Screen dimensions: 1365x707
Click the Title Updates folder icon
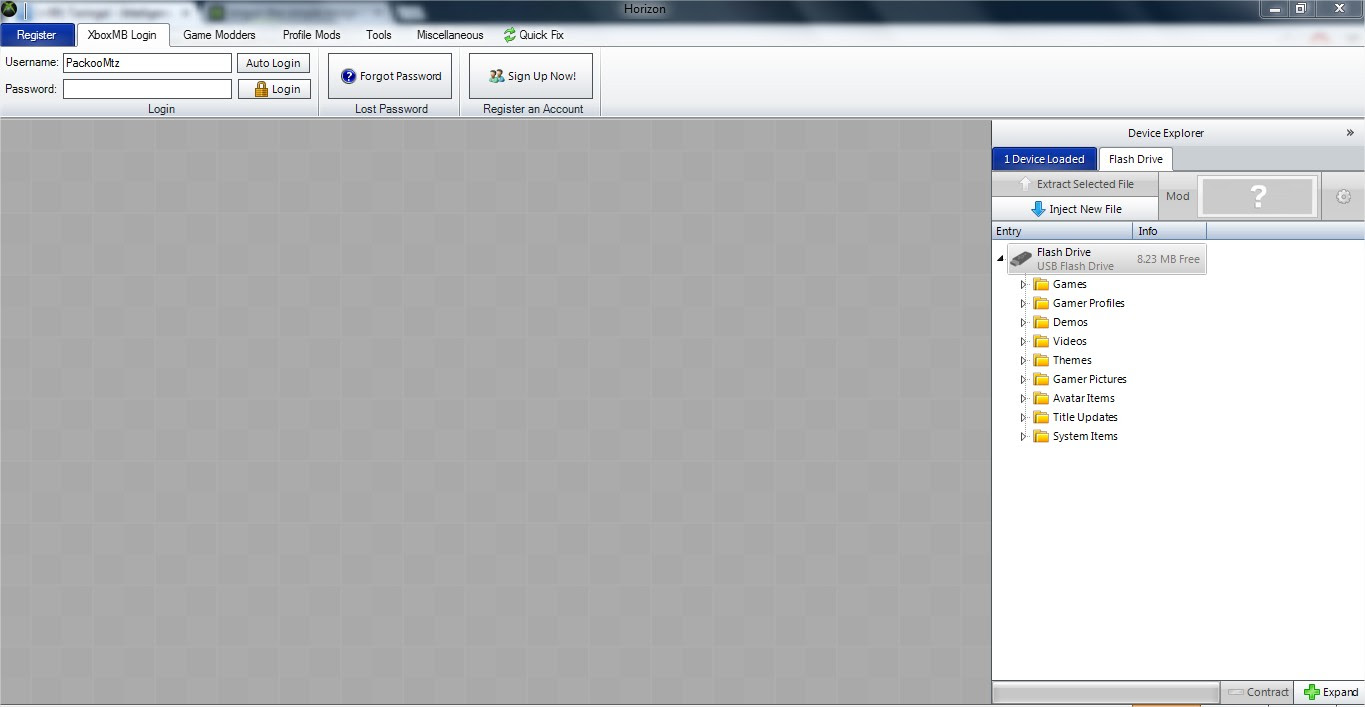(x=1041, y=418)
